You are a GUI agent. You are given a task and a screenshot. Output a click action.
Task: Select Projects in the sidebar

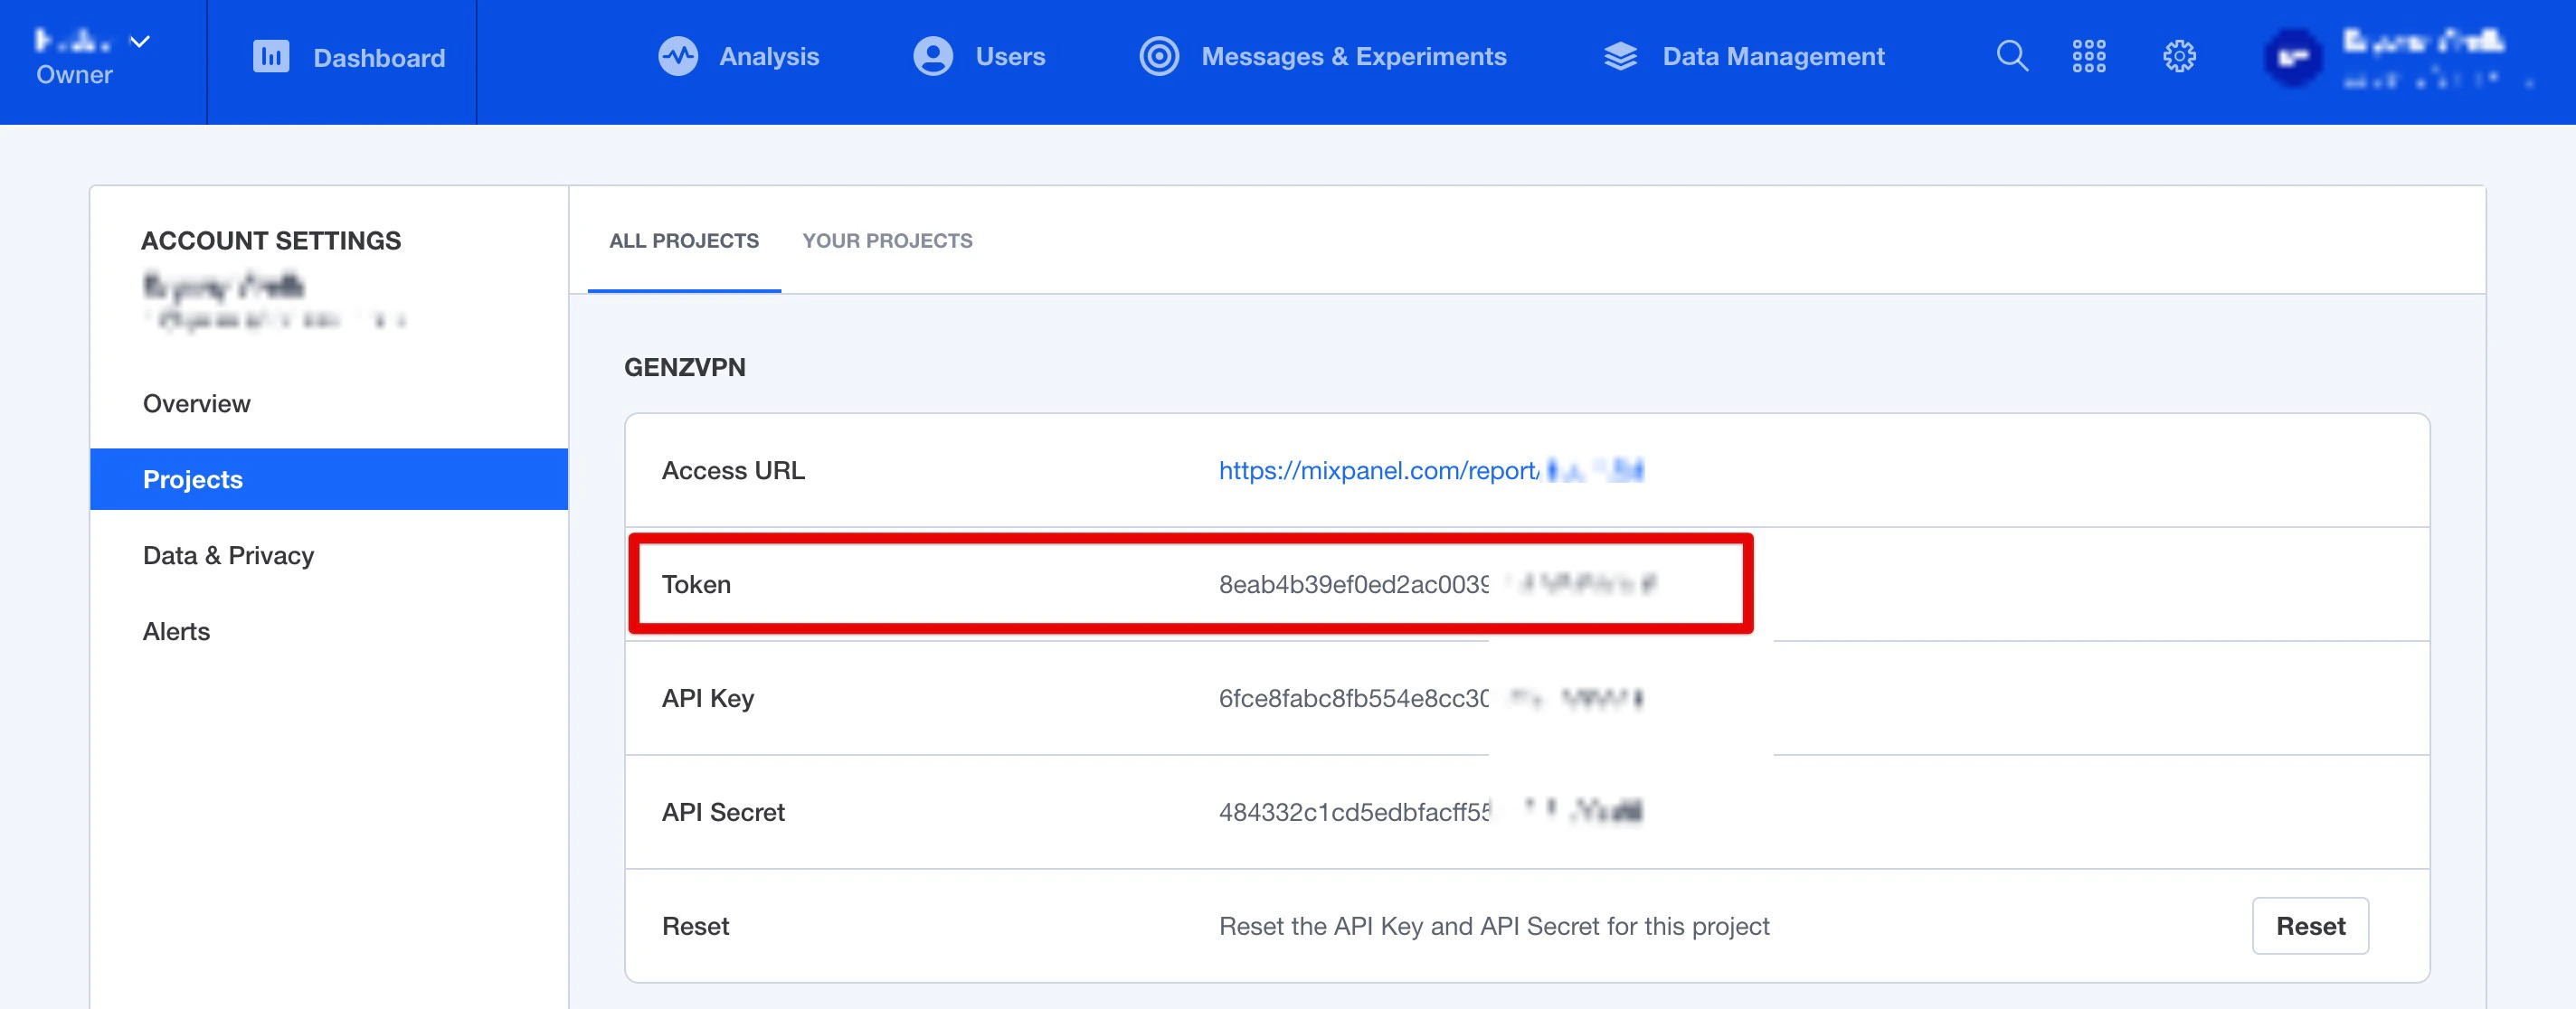pos(192,480)
